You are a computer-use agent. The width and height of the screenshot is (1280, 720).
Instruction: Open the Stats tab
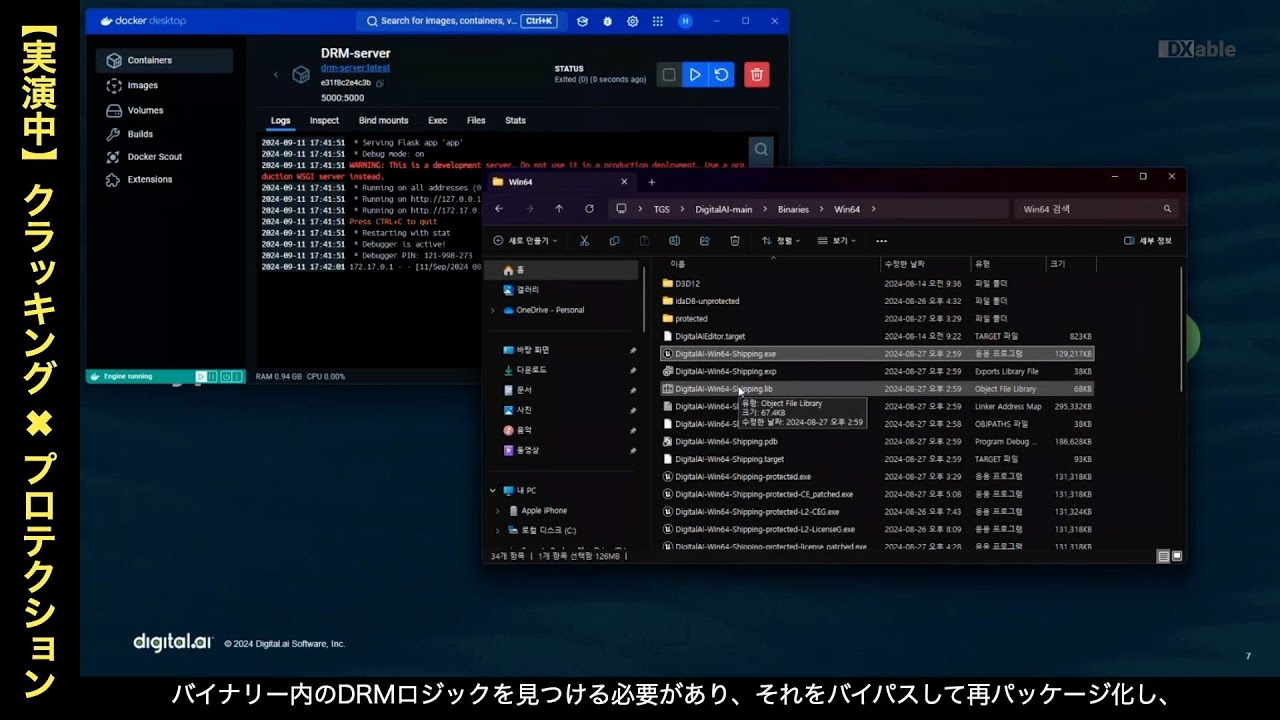coord(515,120)
